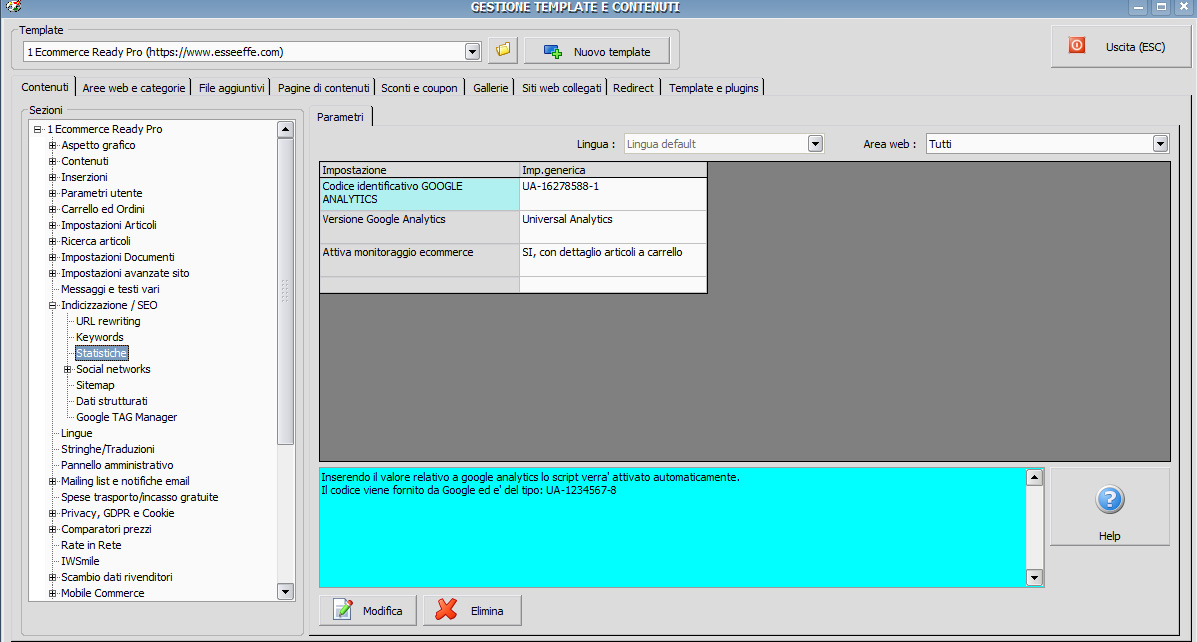The width and height of the screenshot is (1197, 642).
Task: Collapse the root 1 Ecommerce Ready Pro node
Action: [x=37, y=129]
